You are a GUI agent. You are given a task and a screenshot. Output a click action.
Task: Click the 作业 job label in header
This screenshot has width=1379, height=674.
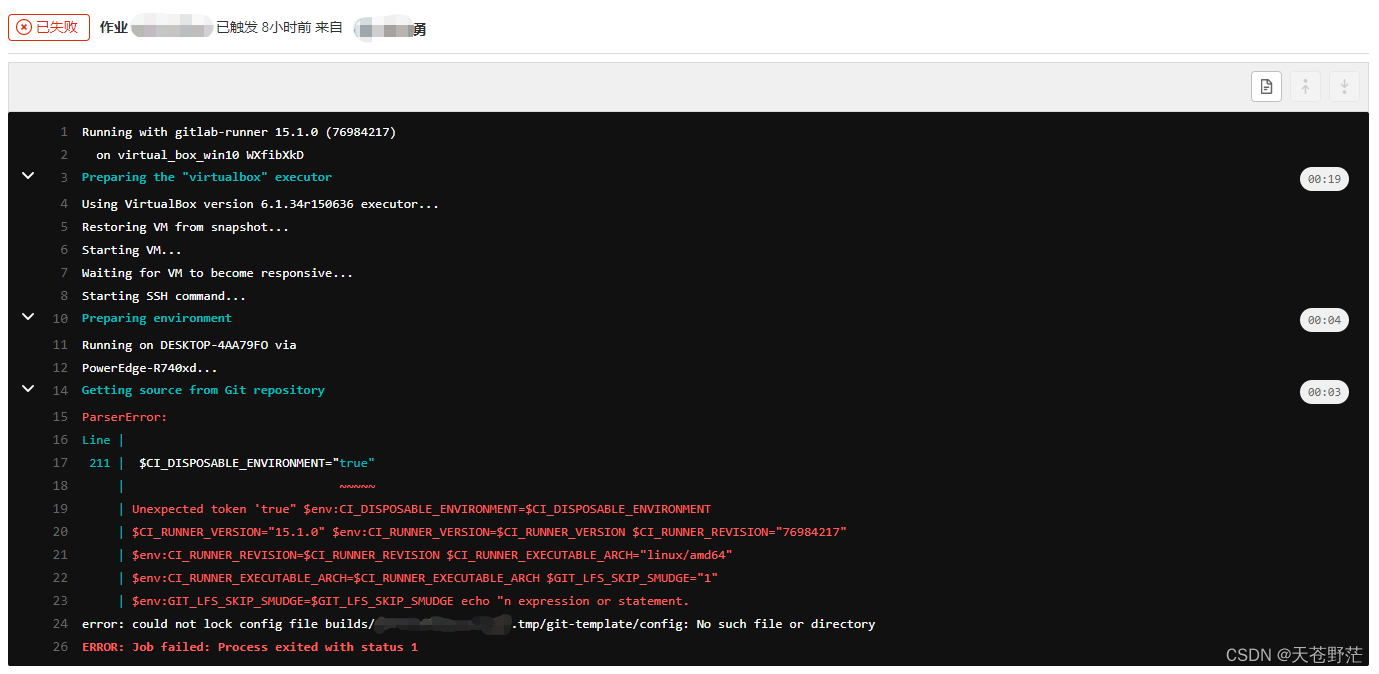coord(114,28)
